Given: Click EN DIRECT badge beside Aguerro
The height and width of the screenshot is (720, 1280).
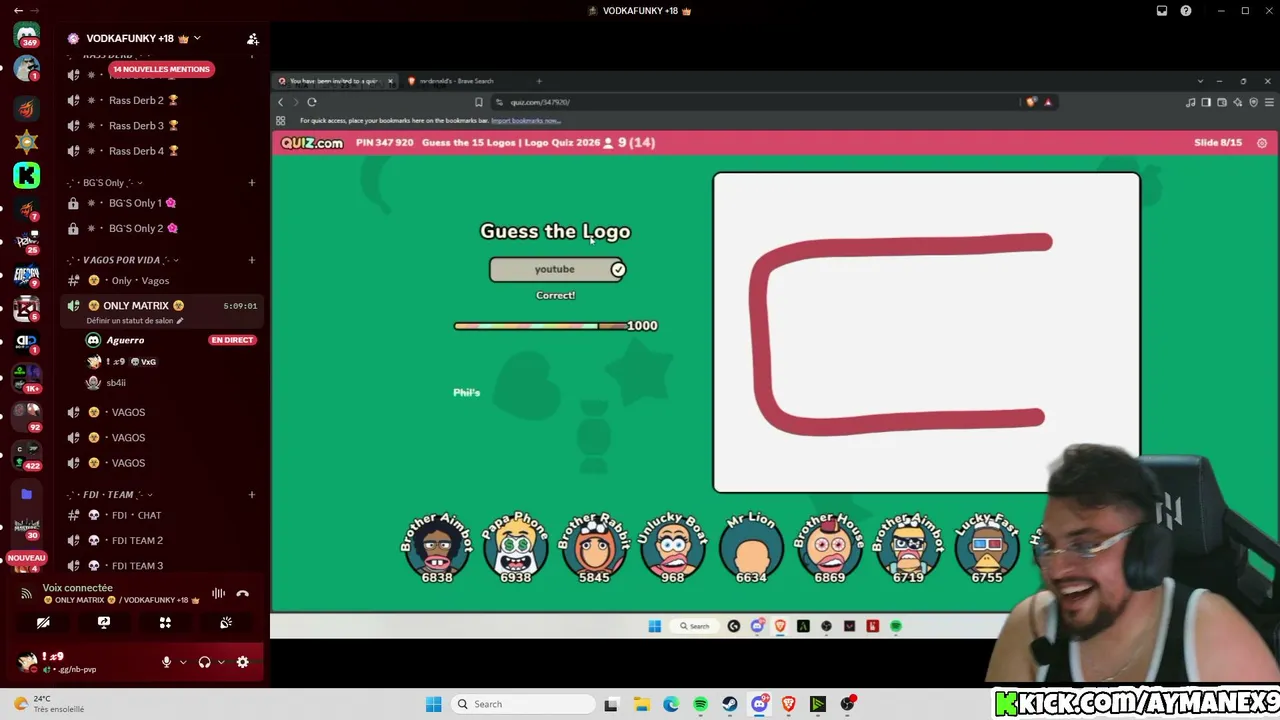Looking at the screenshot, I should pyautogui.click(x=232, y=340).
